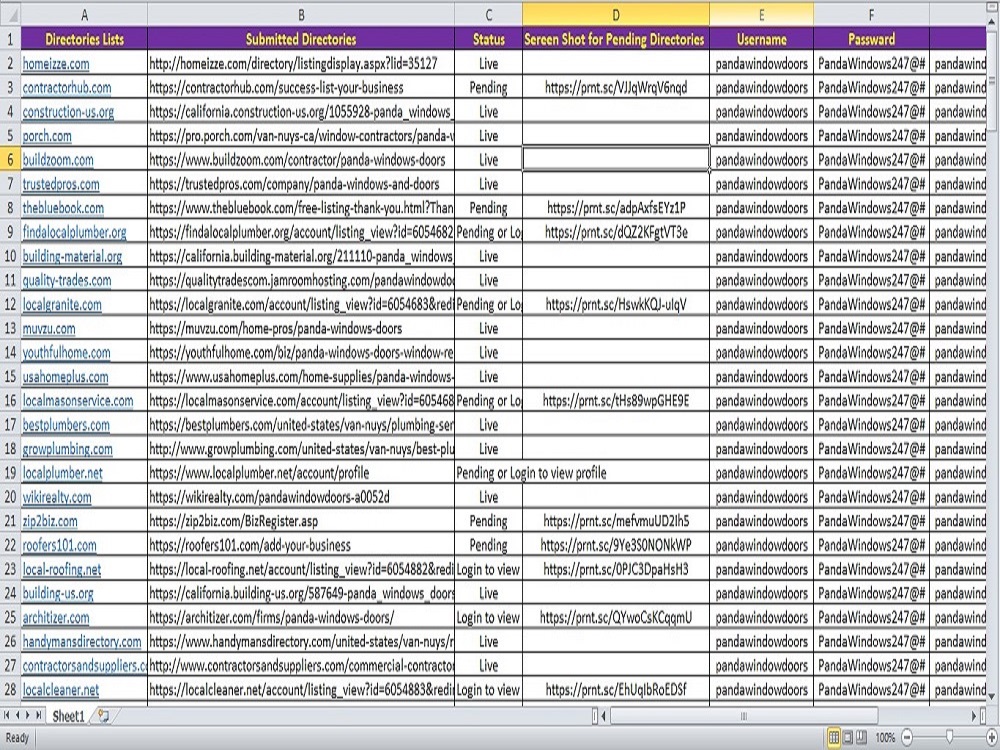Screen dimensions: 1000x750
Task: Switch to Page Layout view icon
Action: coord(848,738)
